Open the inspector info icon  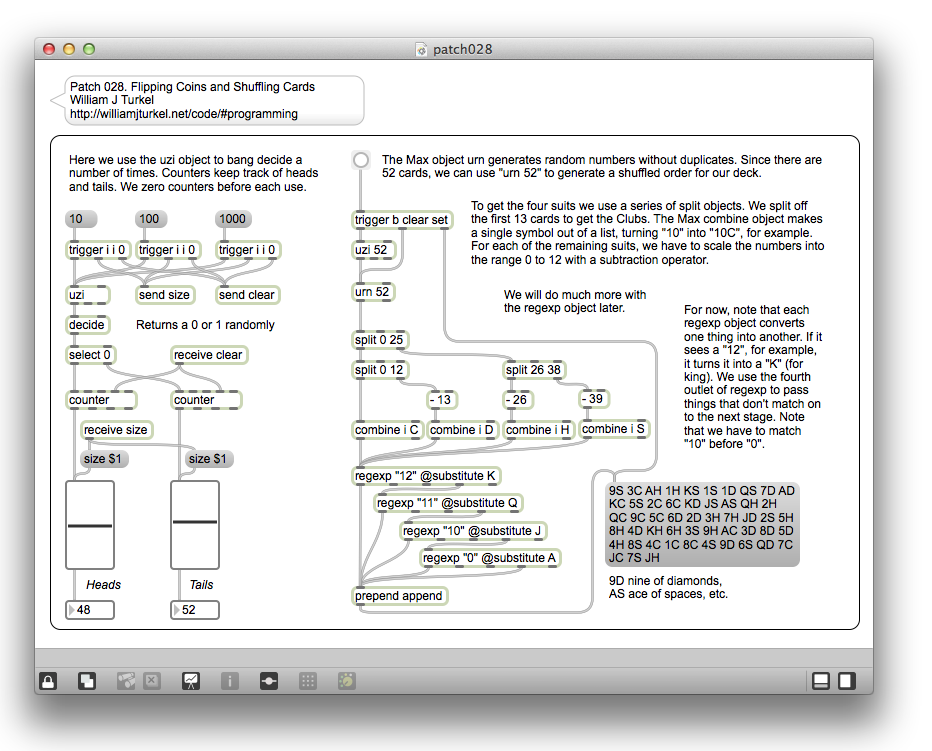click(229, 681)
